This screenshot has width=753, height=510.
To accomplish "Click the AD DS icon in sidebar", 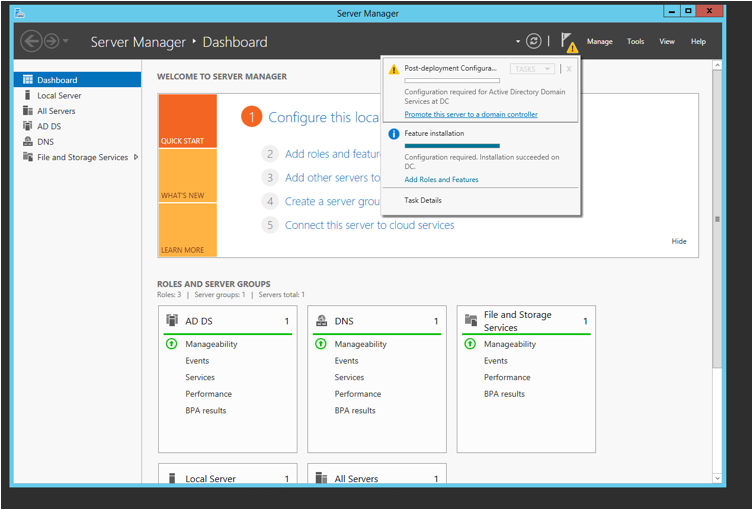I will [x=28, y=126].
